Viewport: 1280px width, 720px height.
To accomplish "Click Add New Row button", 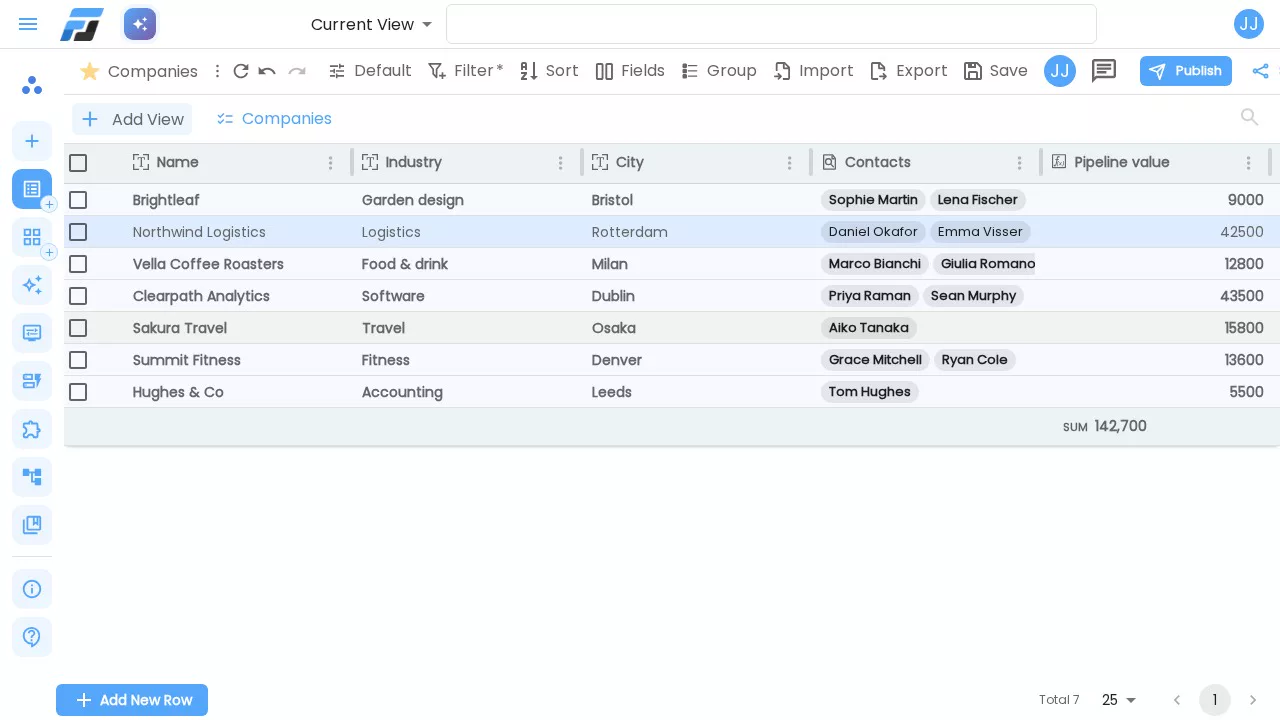I will (x=132, y=700).
